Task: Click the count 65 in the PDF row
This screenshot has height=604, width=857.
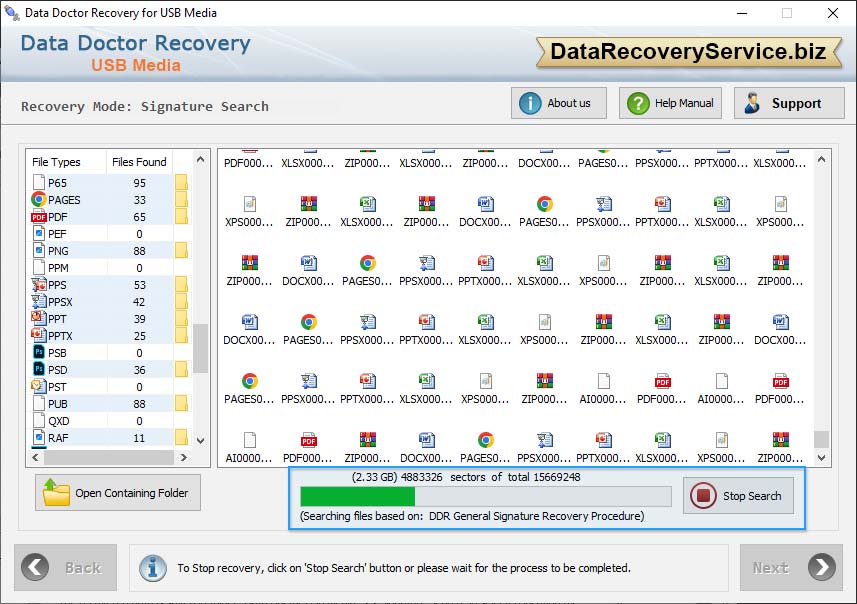Action: pos(139,217)
